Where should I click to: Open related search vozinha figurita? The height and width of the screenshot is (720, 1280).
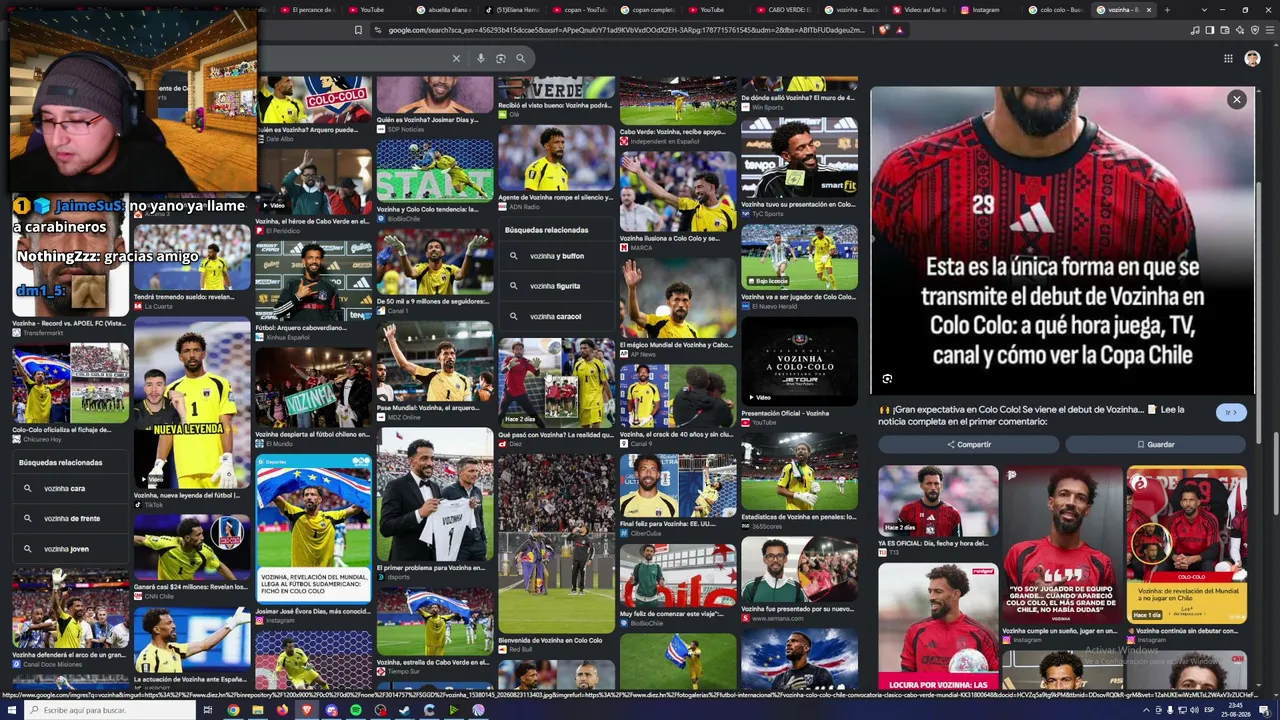557,286
